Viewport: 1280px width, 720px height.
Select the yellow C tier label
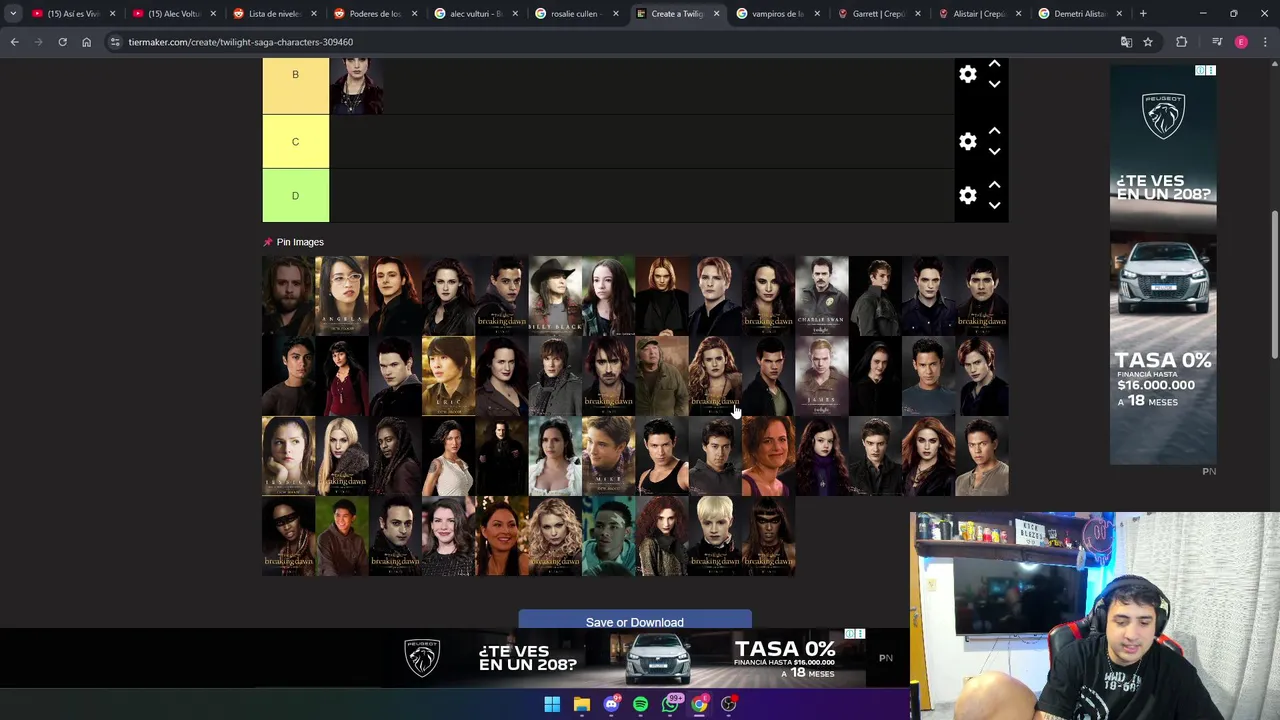point(295,141)
